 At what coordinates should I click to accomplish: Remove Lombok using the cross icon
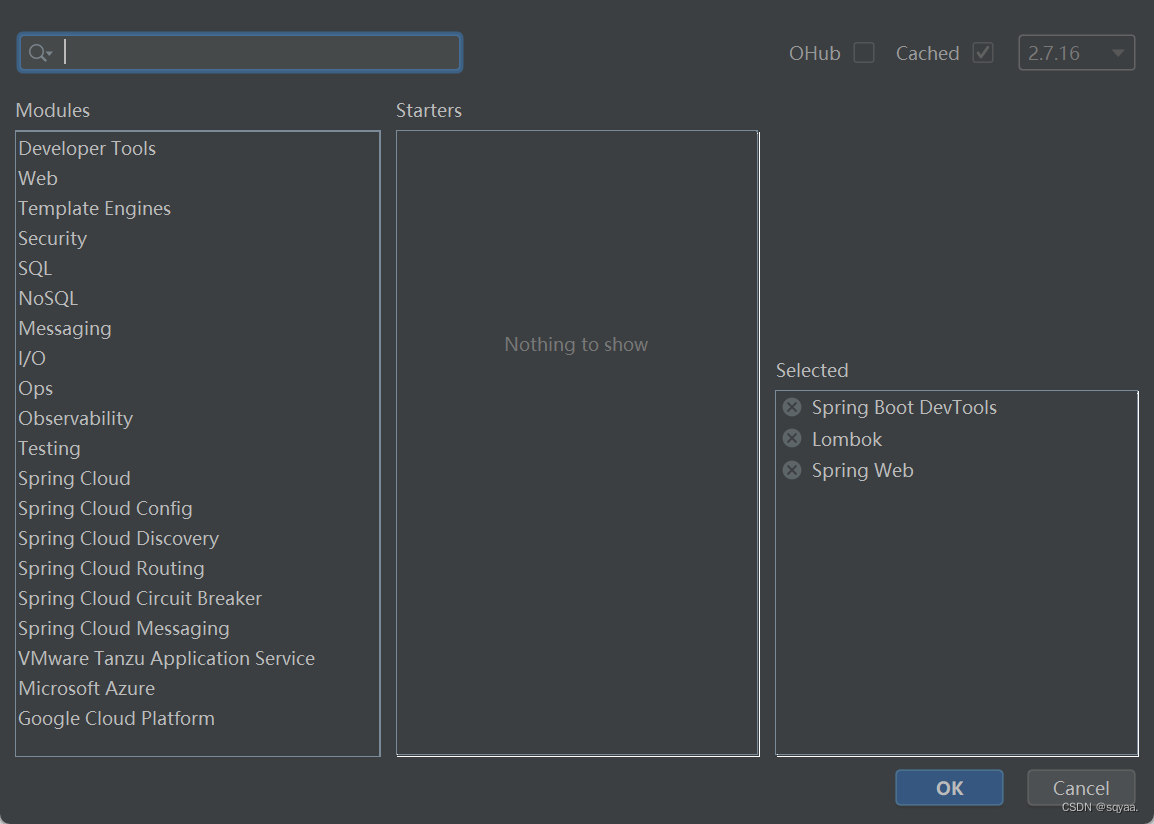pyautogui.click(x=791, y=438)
